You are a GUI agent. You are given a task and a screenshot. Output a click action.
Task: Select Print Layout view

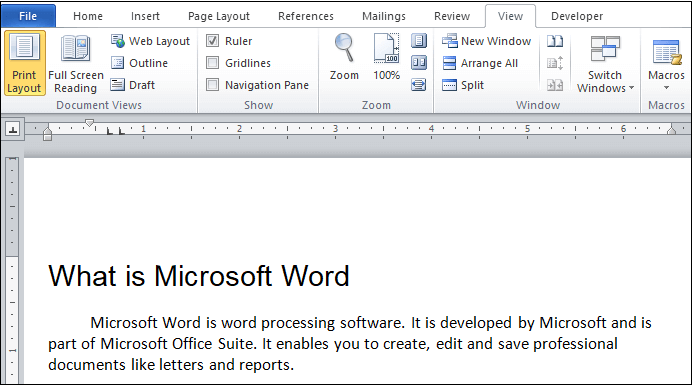[x=25, y=63]
